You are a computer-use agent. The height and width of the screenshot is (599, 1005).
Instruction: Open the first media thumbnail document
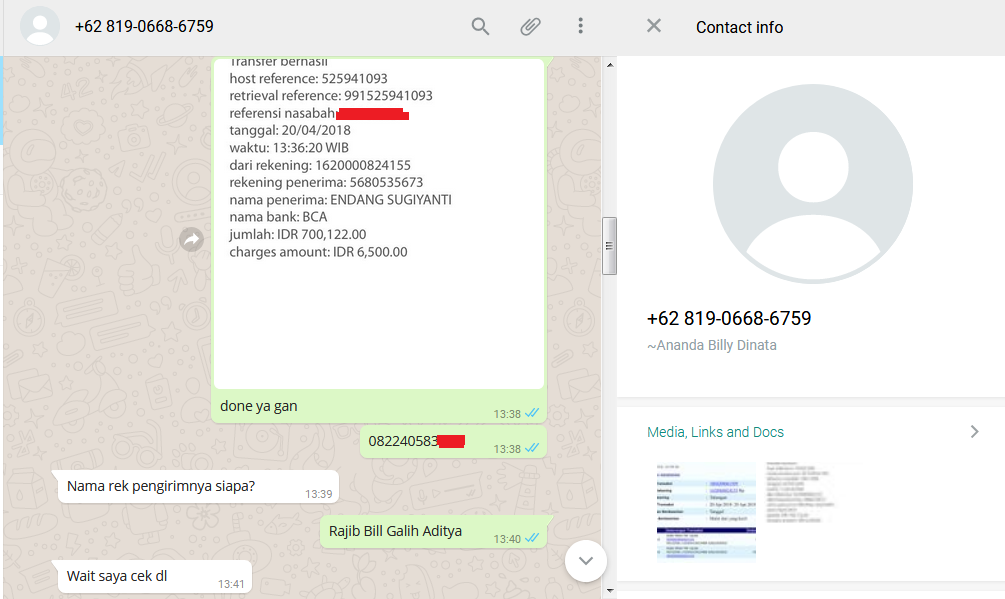pyautogui.click(x=706, y=513)
